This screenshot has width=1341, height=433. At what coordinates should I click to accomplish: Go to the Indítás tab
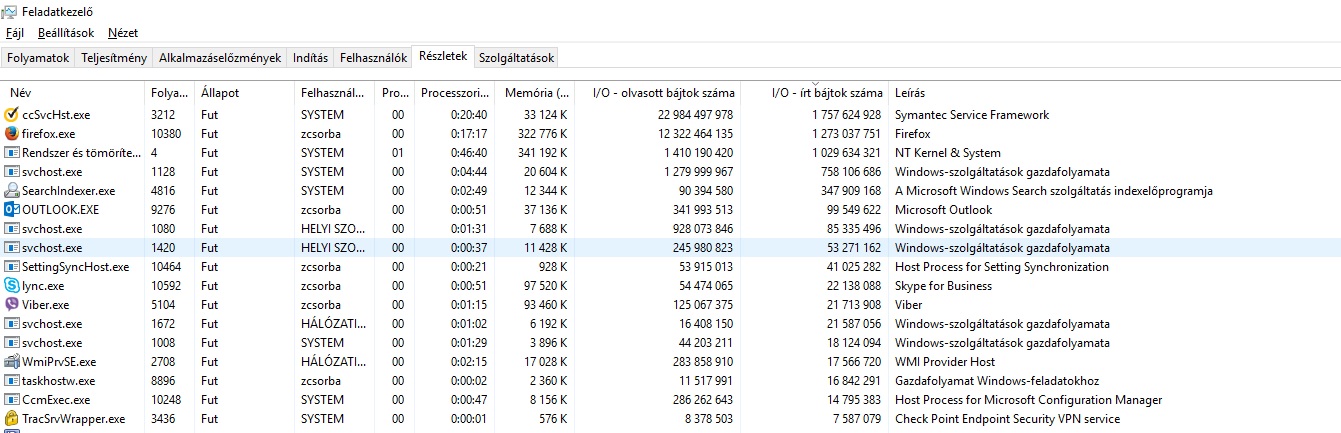coord(310,58)
